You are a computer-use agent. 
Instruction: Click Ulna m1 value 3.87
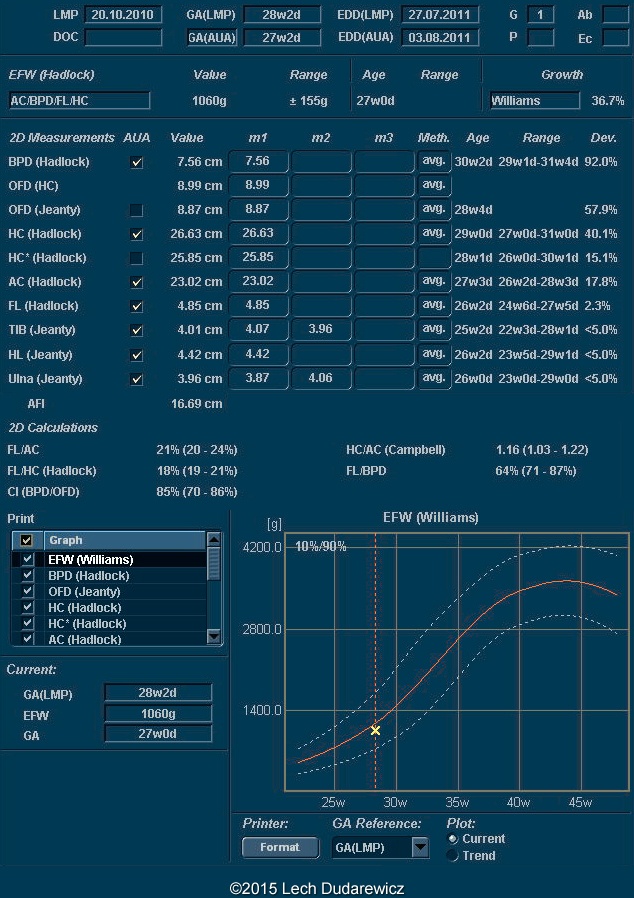point(258,379)
